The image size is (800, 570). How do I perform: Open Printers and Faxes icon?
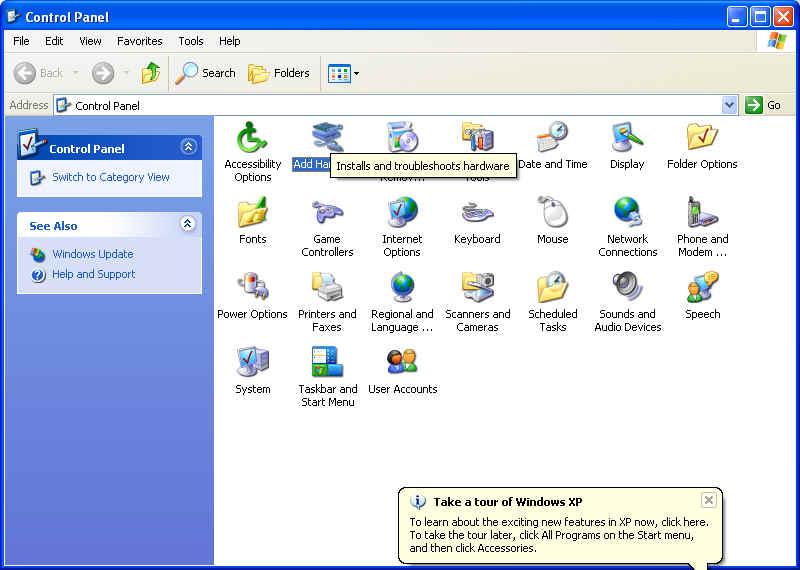pos(327,288)
